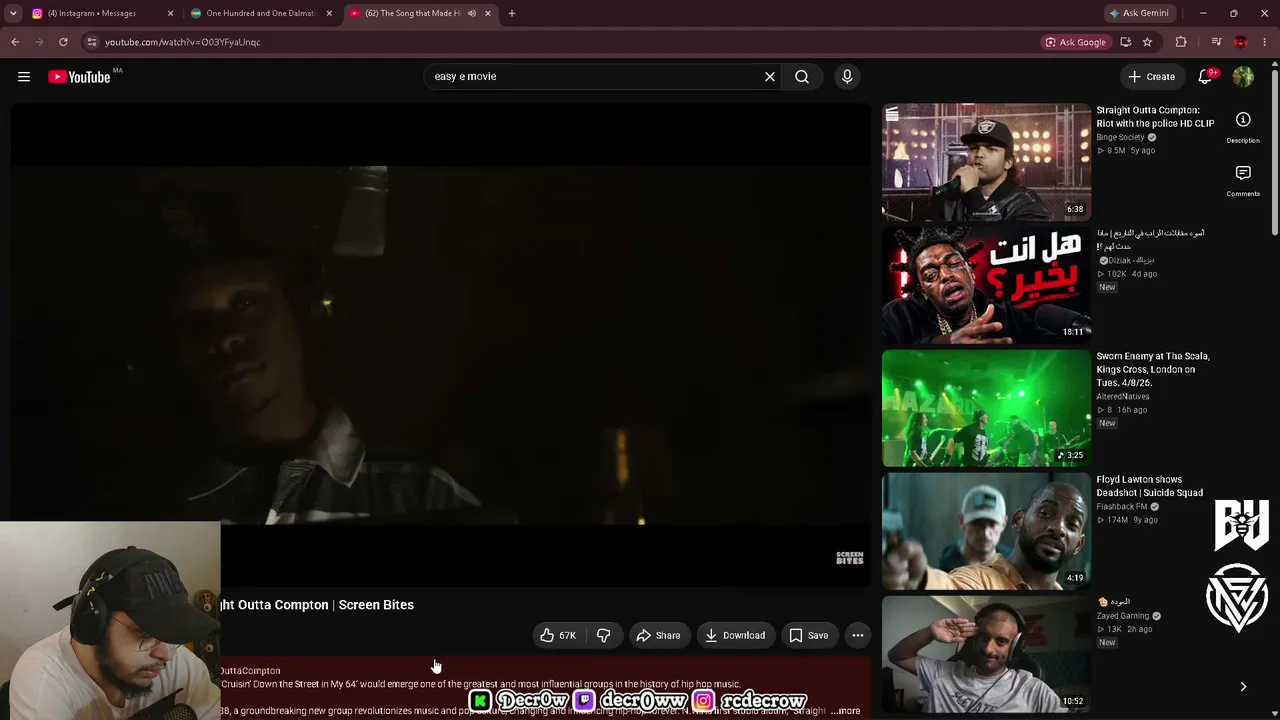The height and width of the screenshot is (720, 1280).
Task: Click the 67K like count
Action: (568, 636)
